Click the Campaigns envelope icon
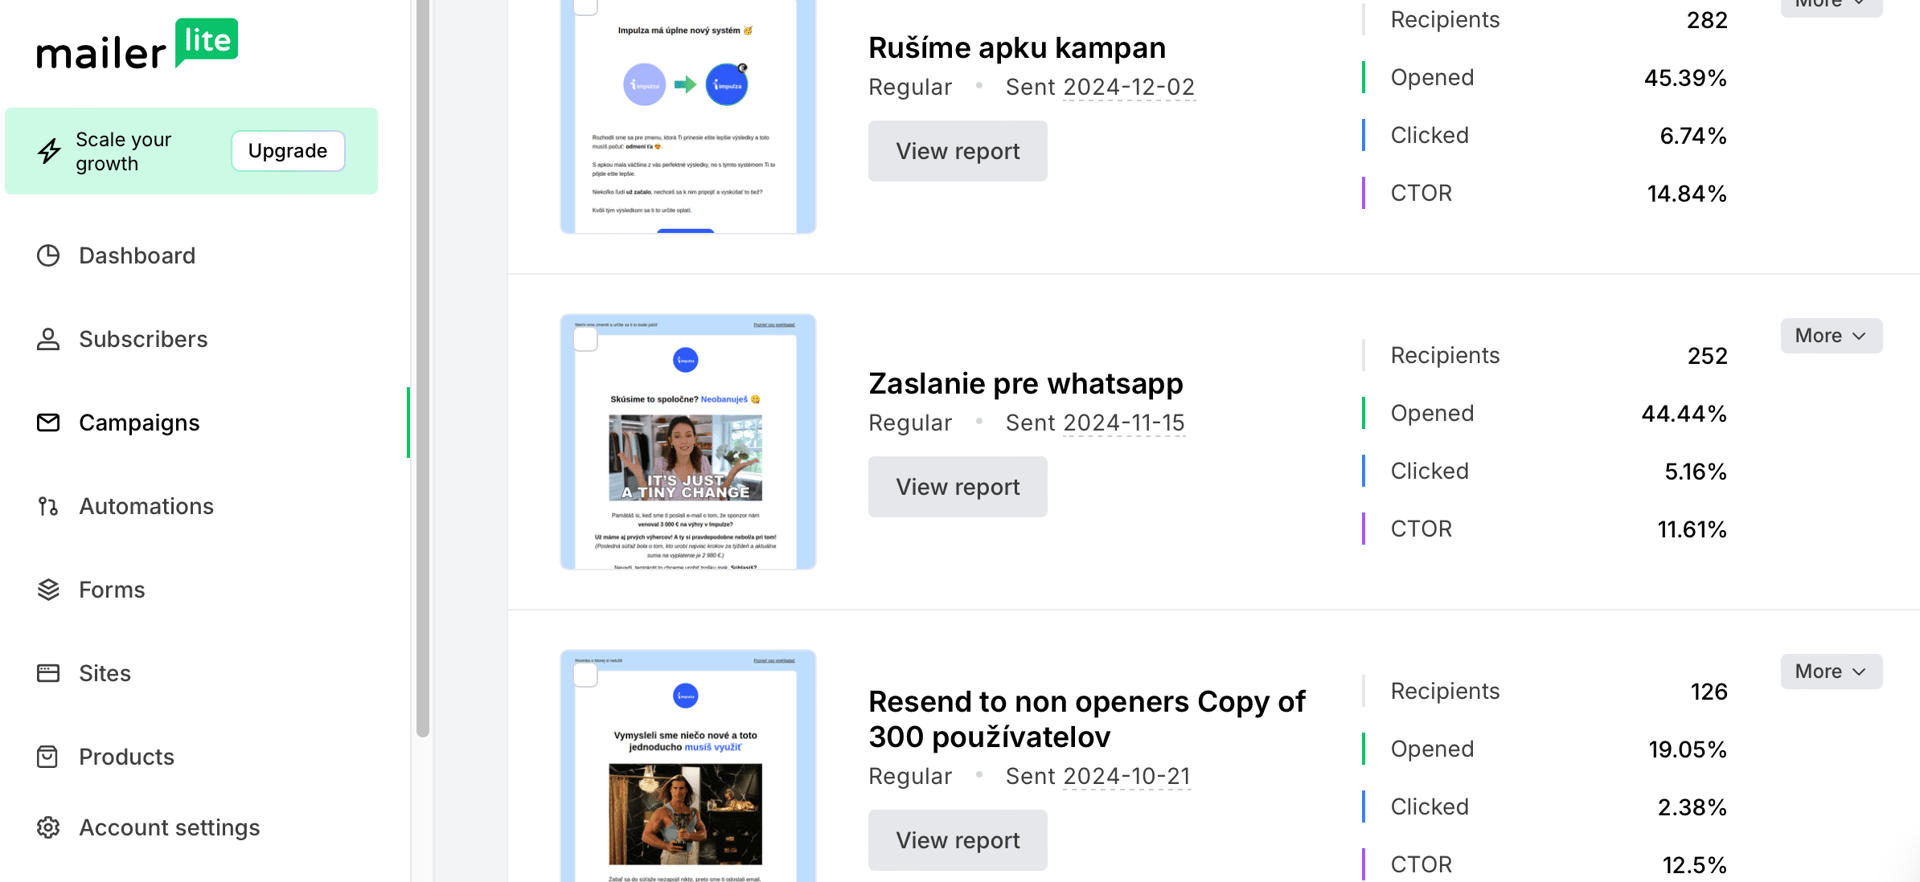Image resolution: width=1920 pixels, height=882 pixels. (48, 422)
